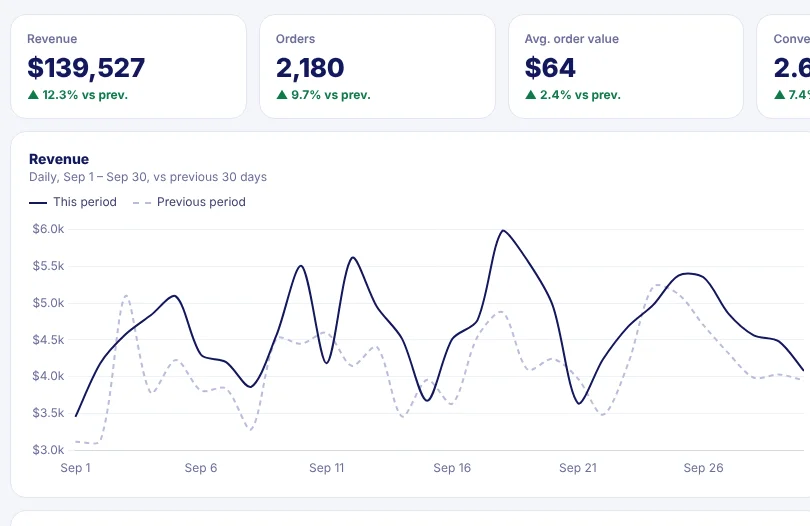
Task: Open the Revenue summary card
Action: pos(129,67)
